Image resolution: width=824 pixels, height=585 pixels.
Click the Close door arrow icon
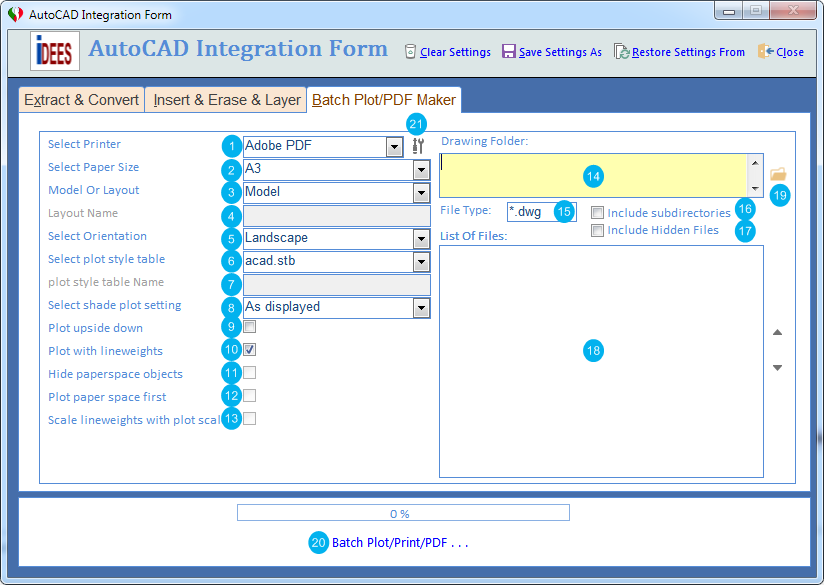(766, 51)
